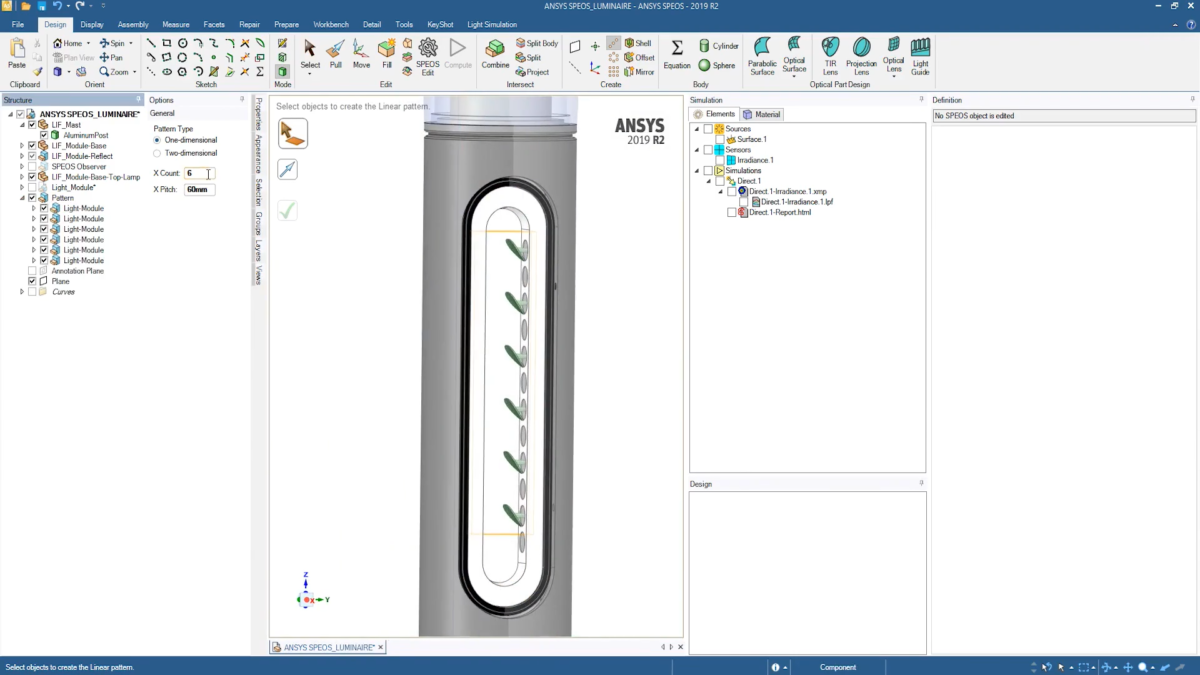Select the Pull tool
1200x675 pixels.
tap(336, 54)
